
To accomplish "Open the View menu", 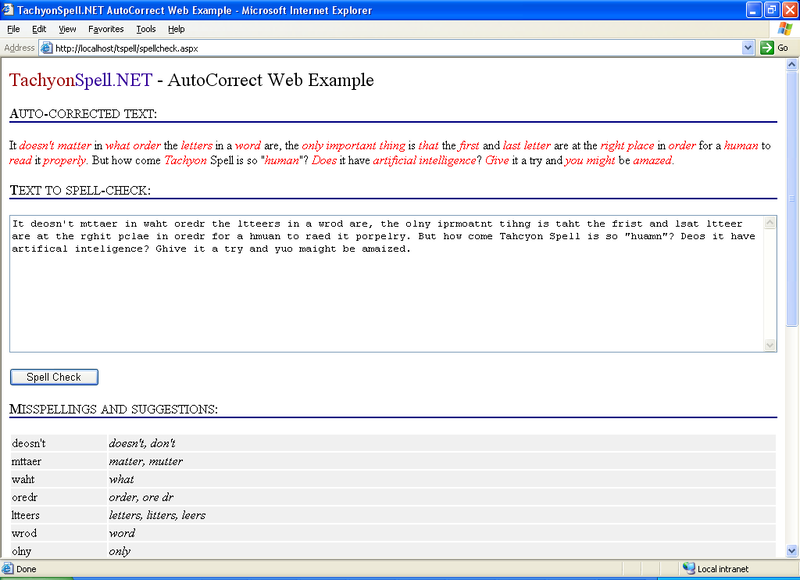I will coord(67,29).
